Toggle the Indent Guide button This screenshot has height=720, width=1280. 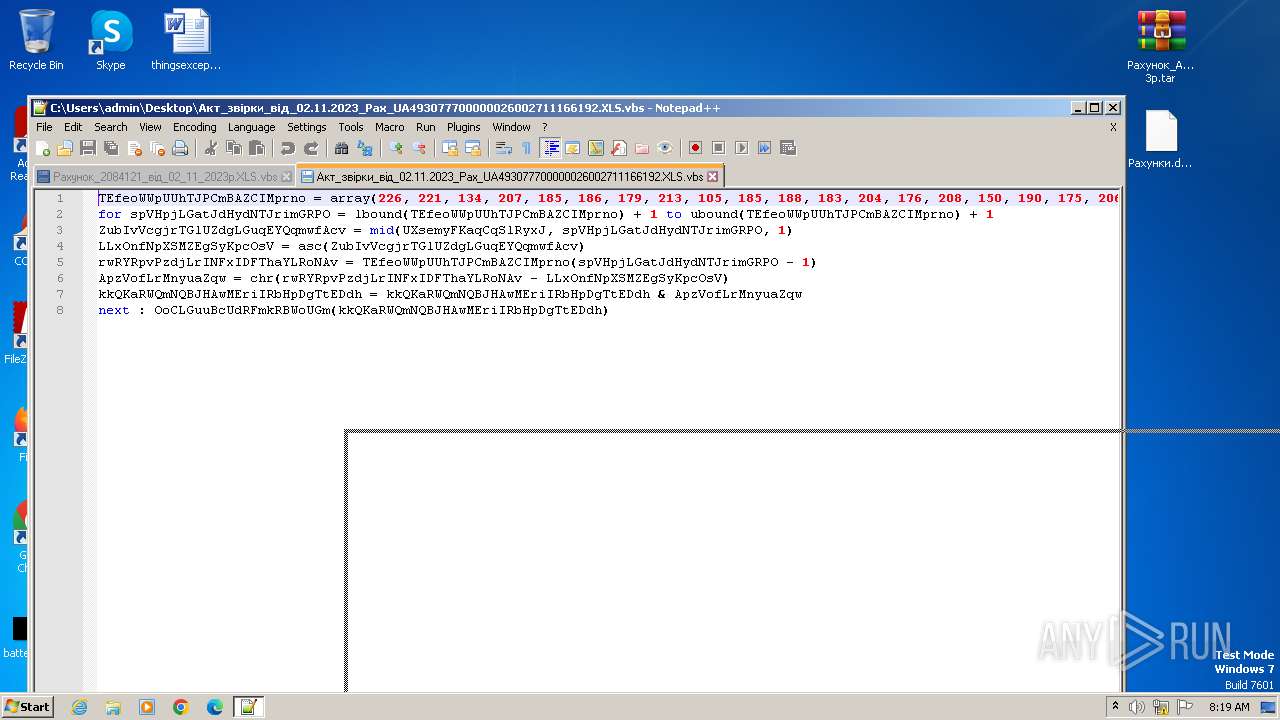[550, 148]
